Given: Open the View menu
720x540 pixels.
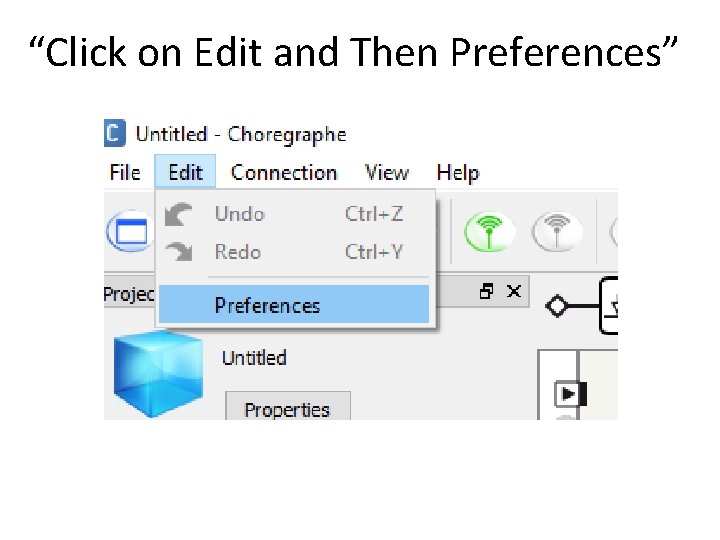Looking at the screenshot, I should 386,173.
